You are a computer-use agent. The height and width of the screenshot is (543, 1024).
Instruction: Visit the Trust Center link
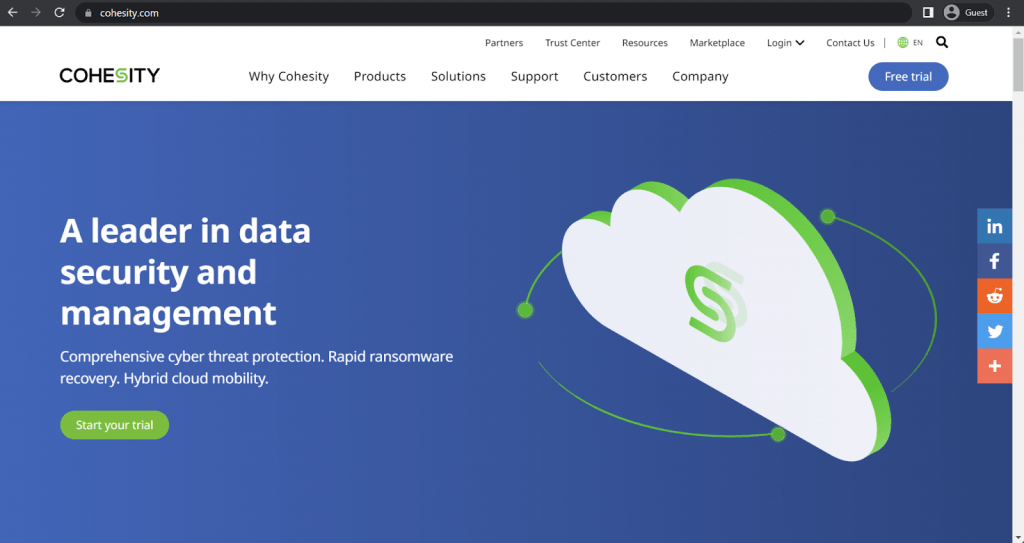click(x=573, y=42)
